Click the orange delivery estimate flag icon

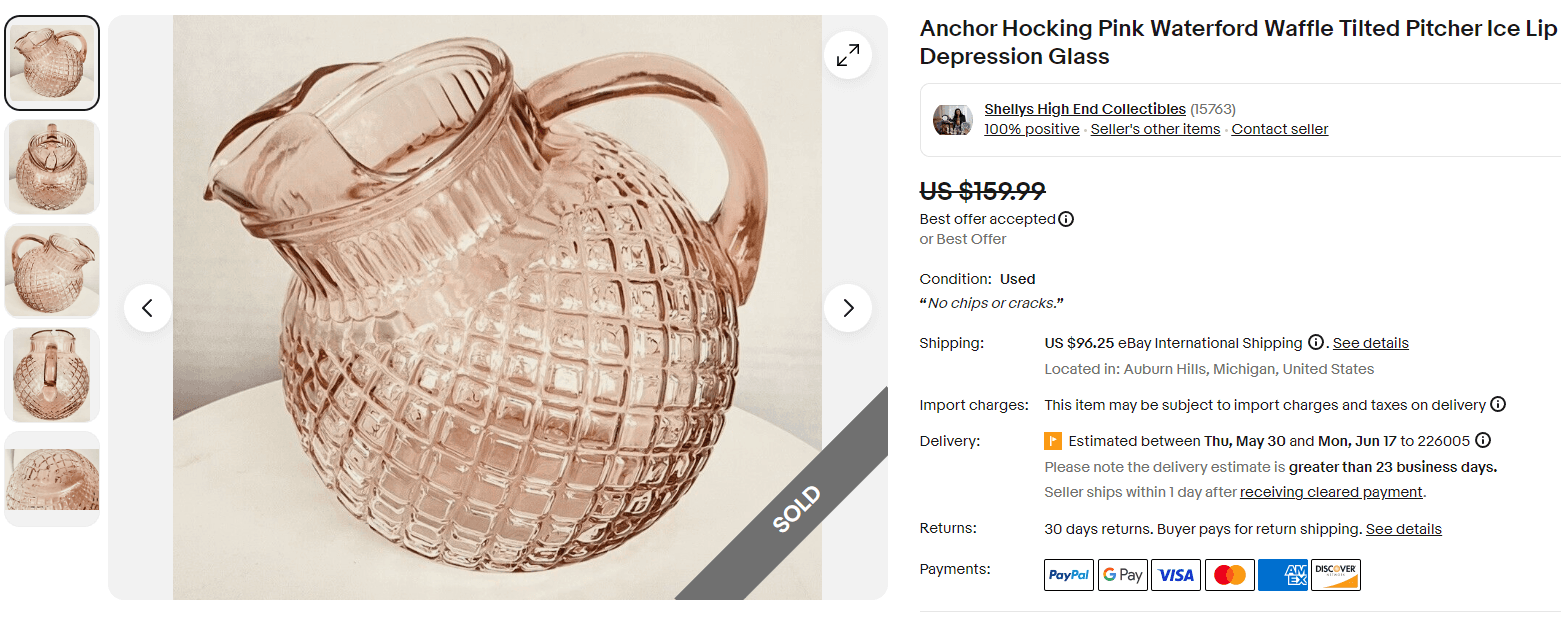[x=1052, y=441]
